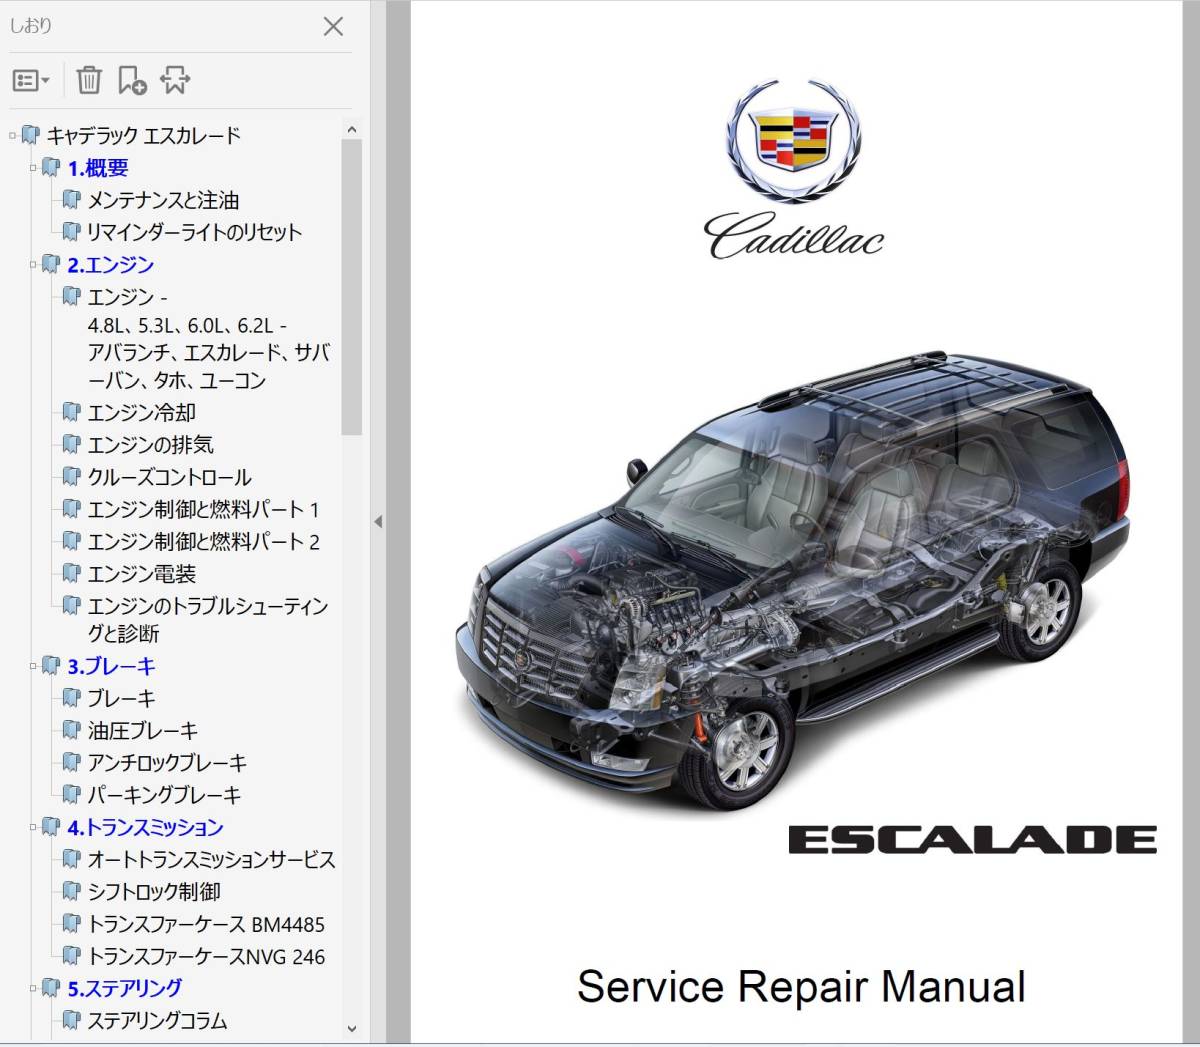1200x1047 pixels.
Task: Click bookmark icon beside エンジン制御と燃料パート 2
Action: click(71, 540)
